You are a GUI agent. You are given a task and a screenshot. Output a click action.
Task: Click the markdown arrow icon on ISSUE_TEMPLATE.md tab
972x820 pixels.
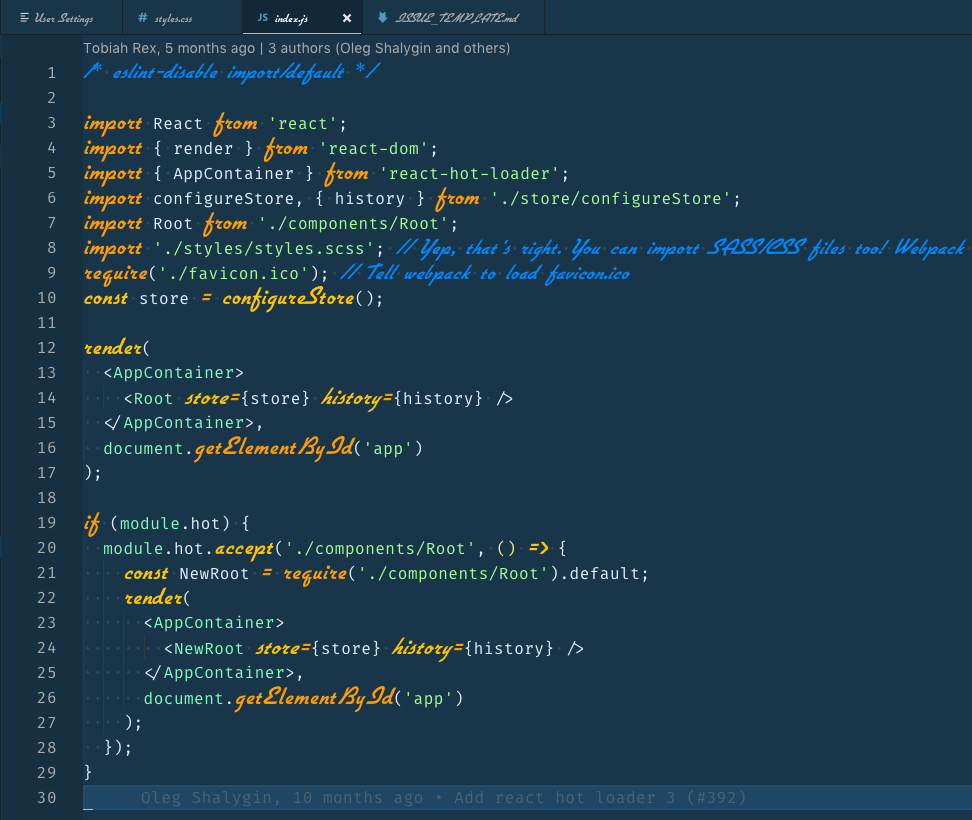[x=383, y=18]
